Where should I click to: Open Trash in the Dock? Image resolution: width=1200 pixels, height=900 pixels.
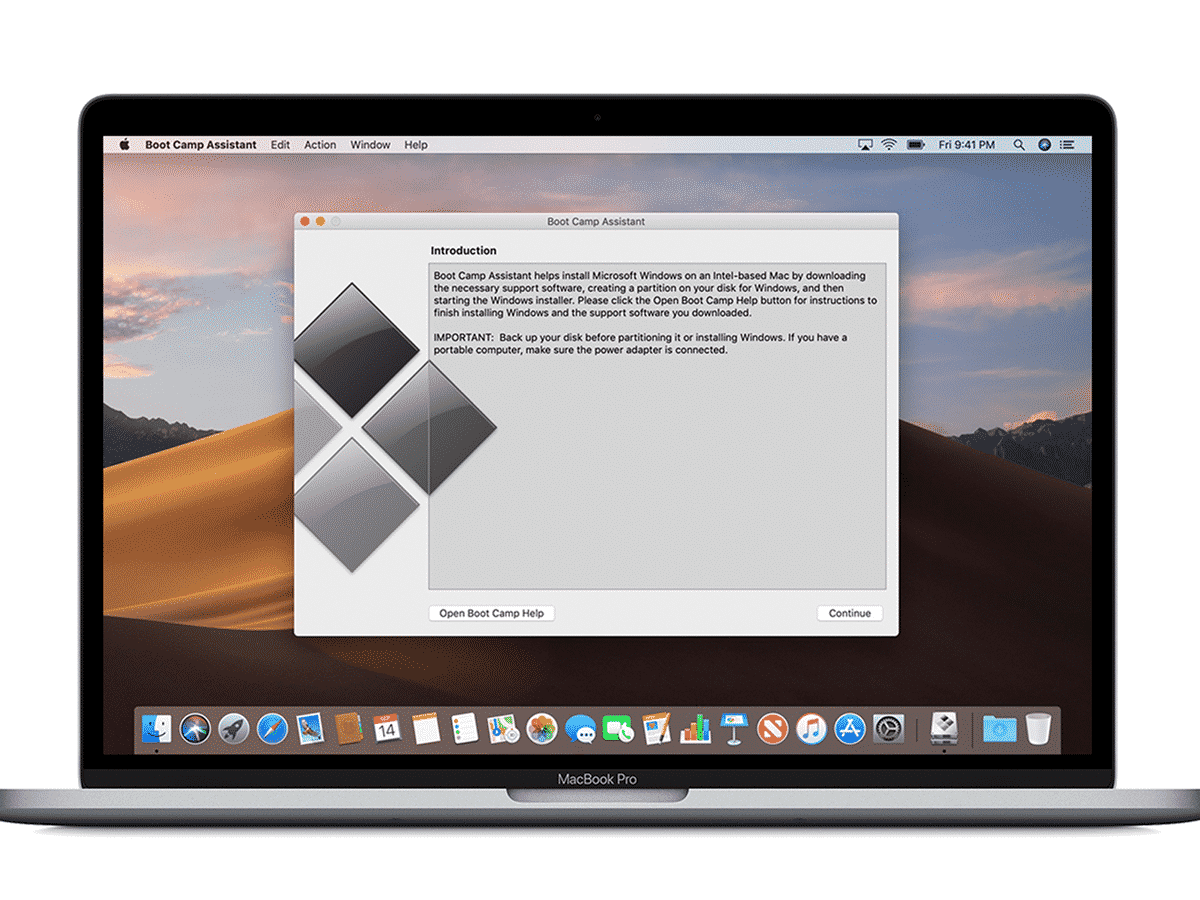pos(1038,729)
